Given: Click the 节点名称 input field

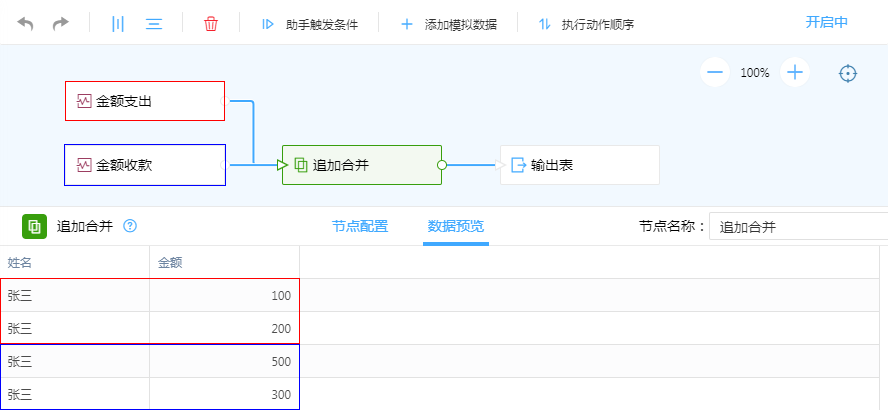Looking at the screenshot, I should point(798,227).
